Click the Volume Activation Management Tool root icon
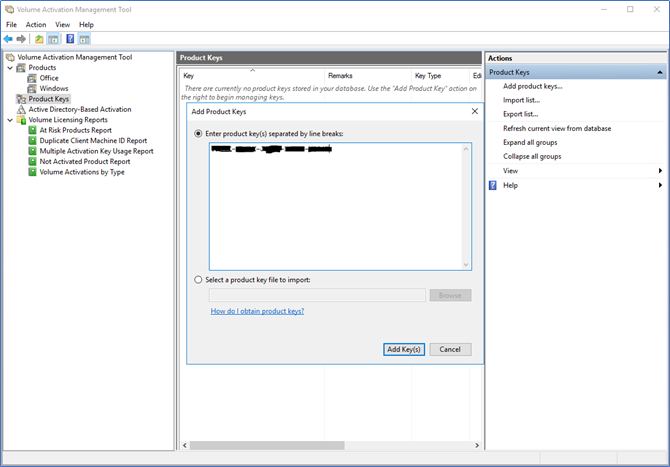This screenshot has height=467, width=670. pos(10,57)
